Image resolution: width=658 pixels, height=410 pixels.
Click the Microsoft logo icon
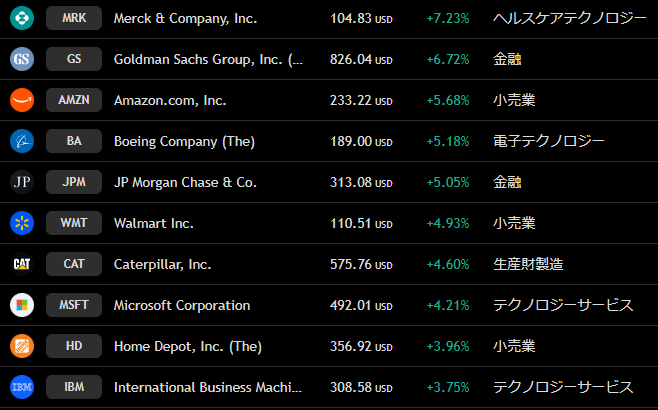click(x=22, y=305)
